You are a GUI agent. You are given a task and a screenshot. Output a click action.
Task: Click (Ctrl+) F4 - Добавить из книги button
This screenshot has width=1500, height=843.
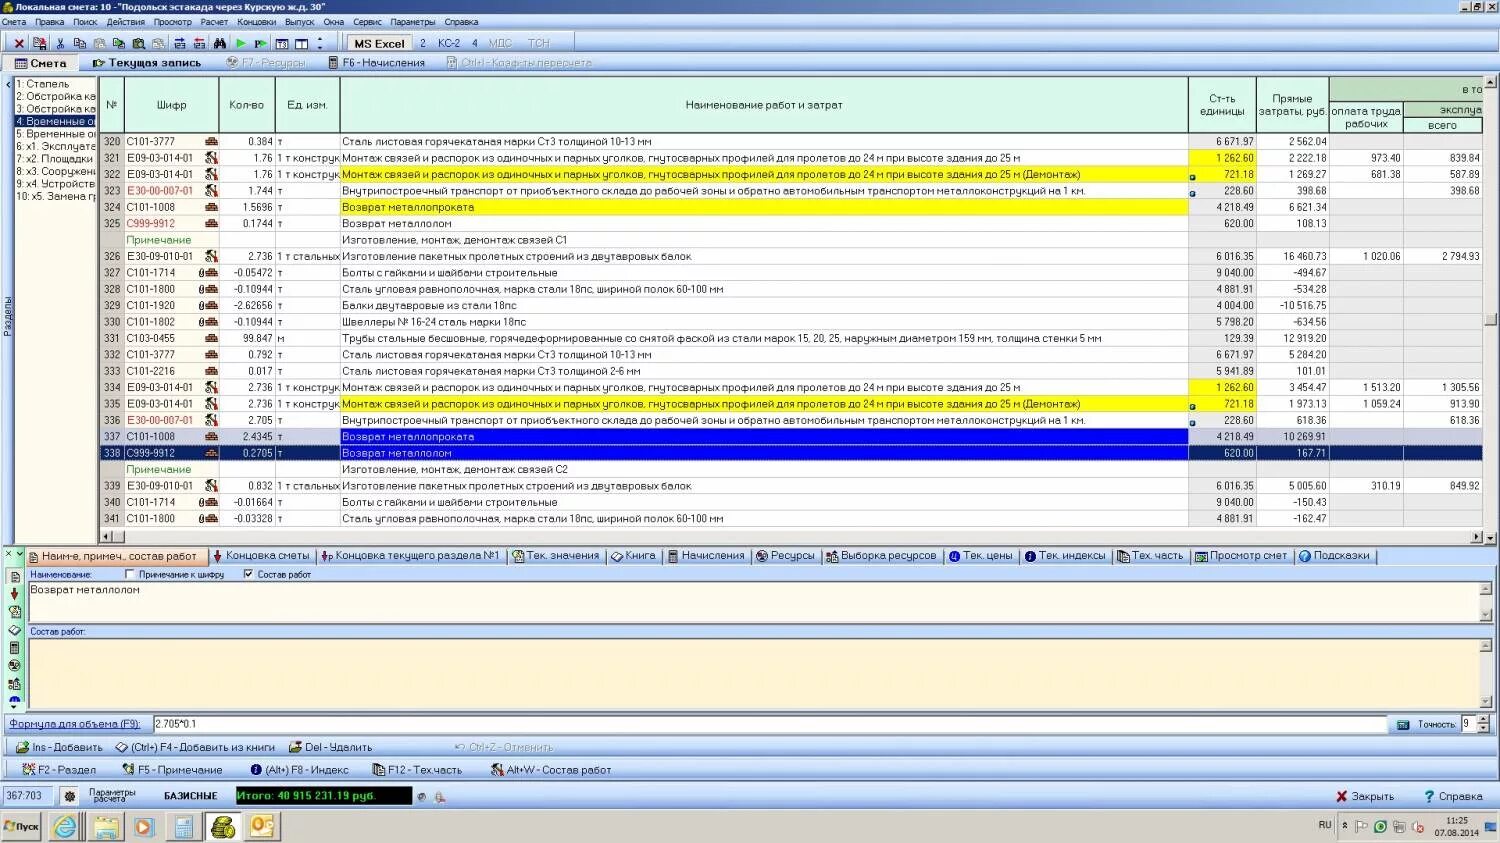click(195, 747)
